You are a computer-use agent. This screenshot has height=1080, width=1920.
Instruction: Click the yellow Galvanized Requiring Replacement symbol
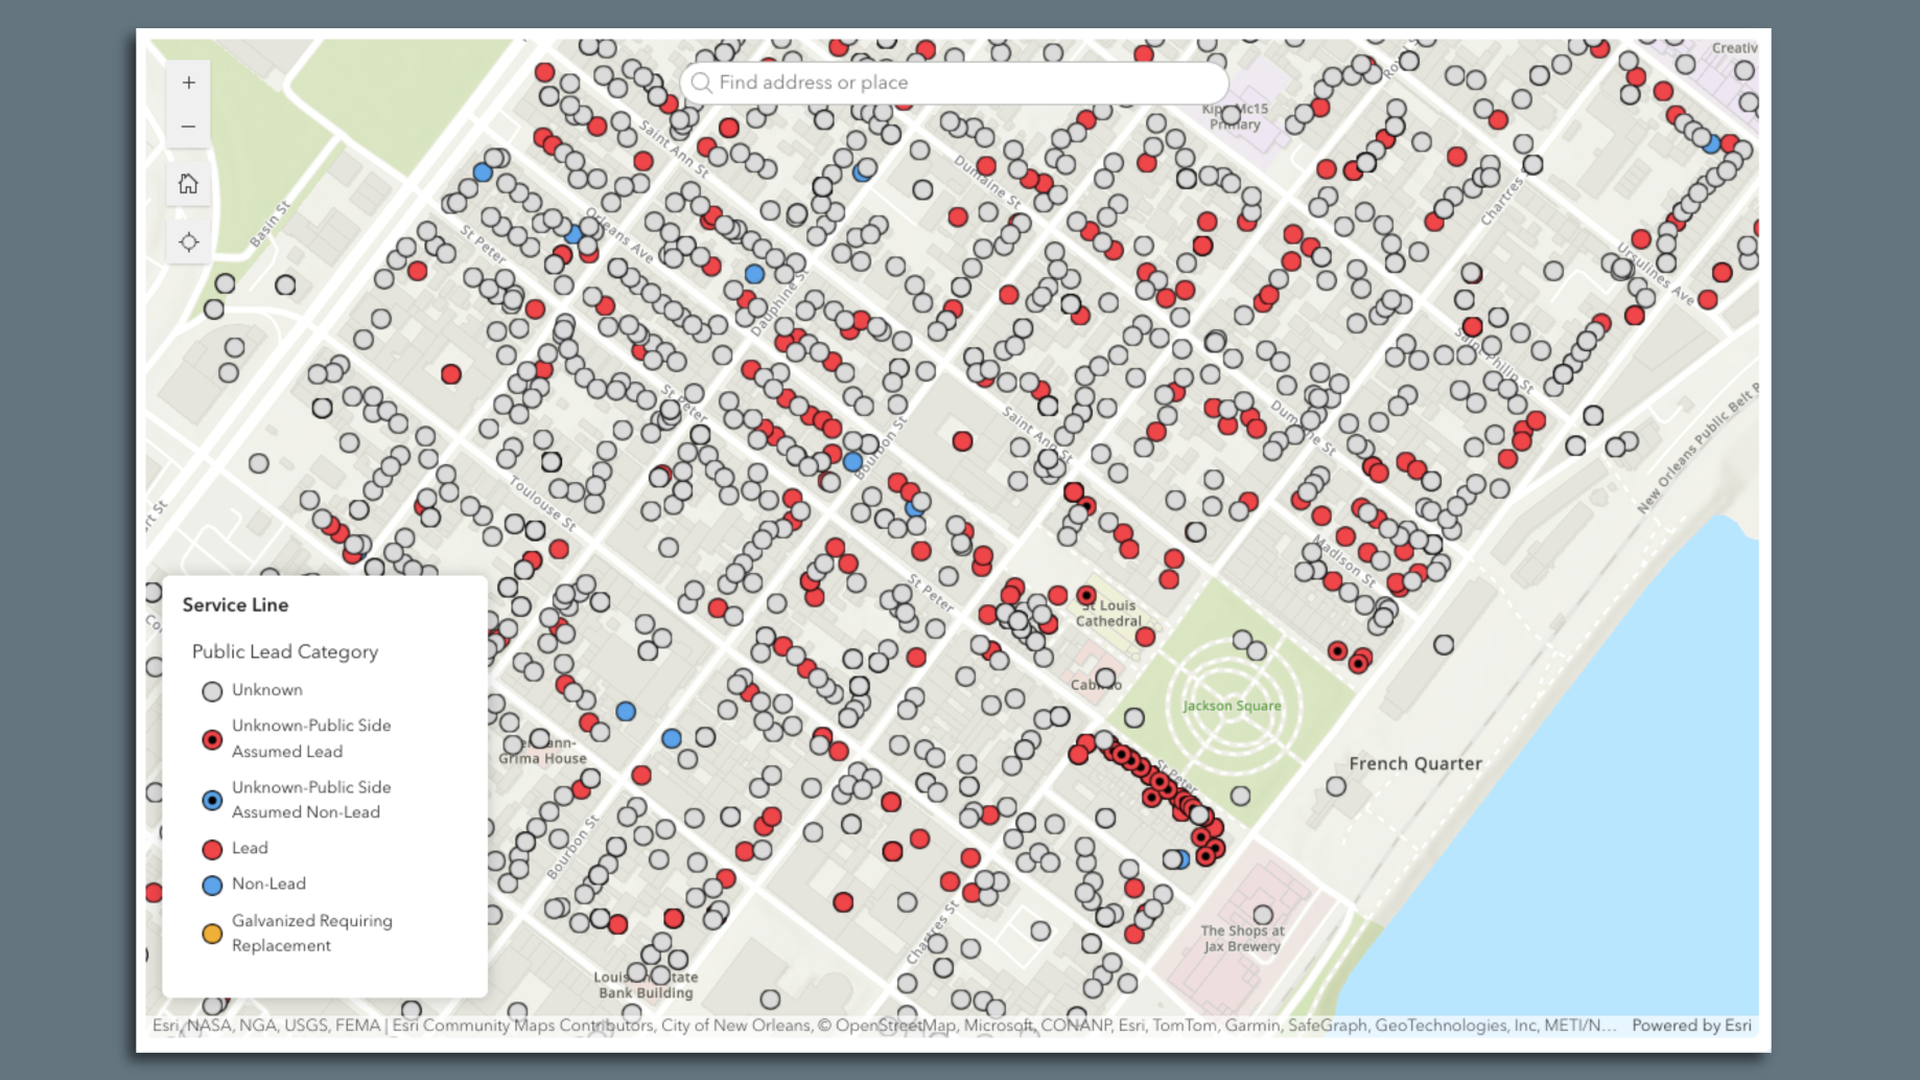(x=211, y=933)
